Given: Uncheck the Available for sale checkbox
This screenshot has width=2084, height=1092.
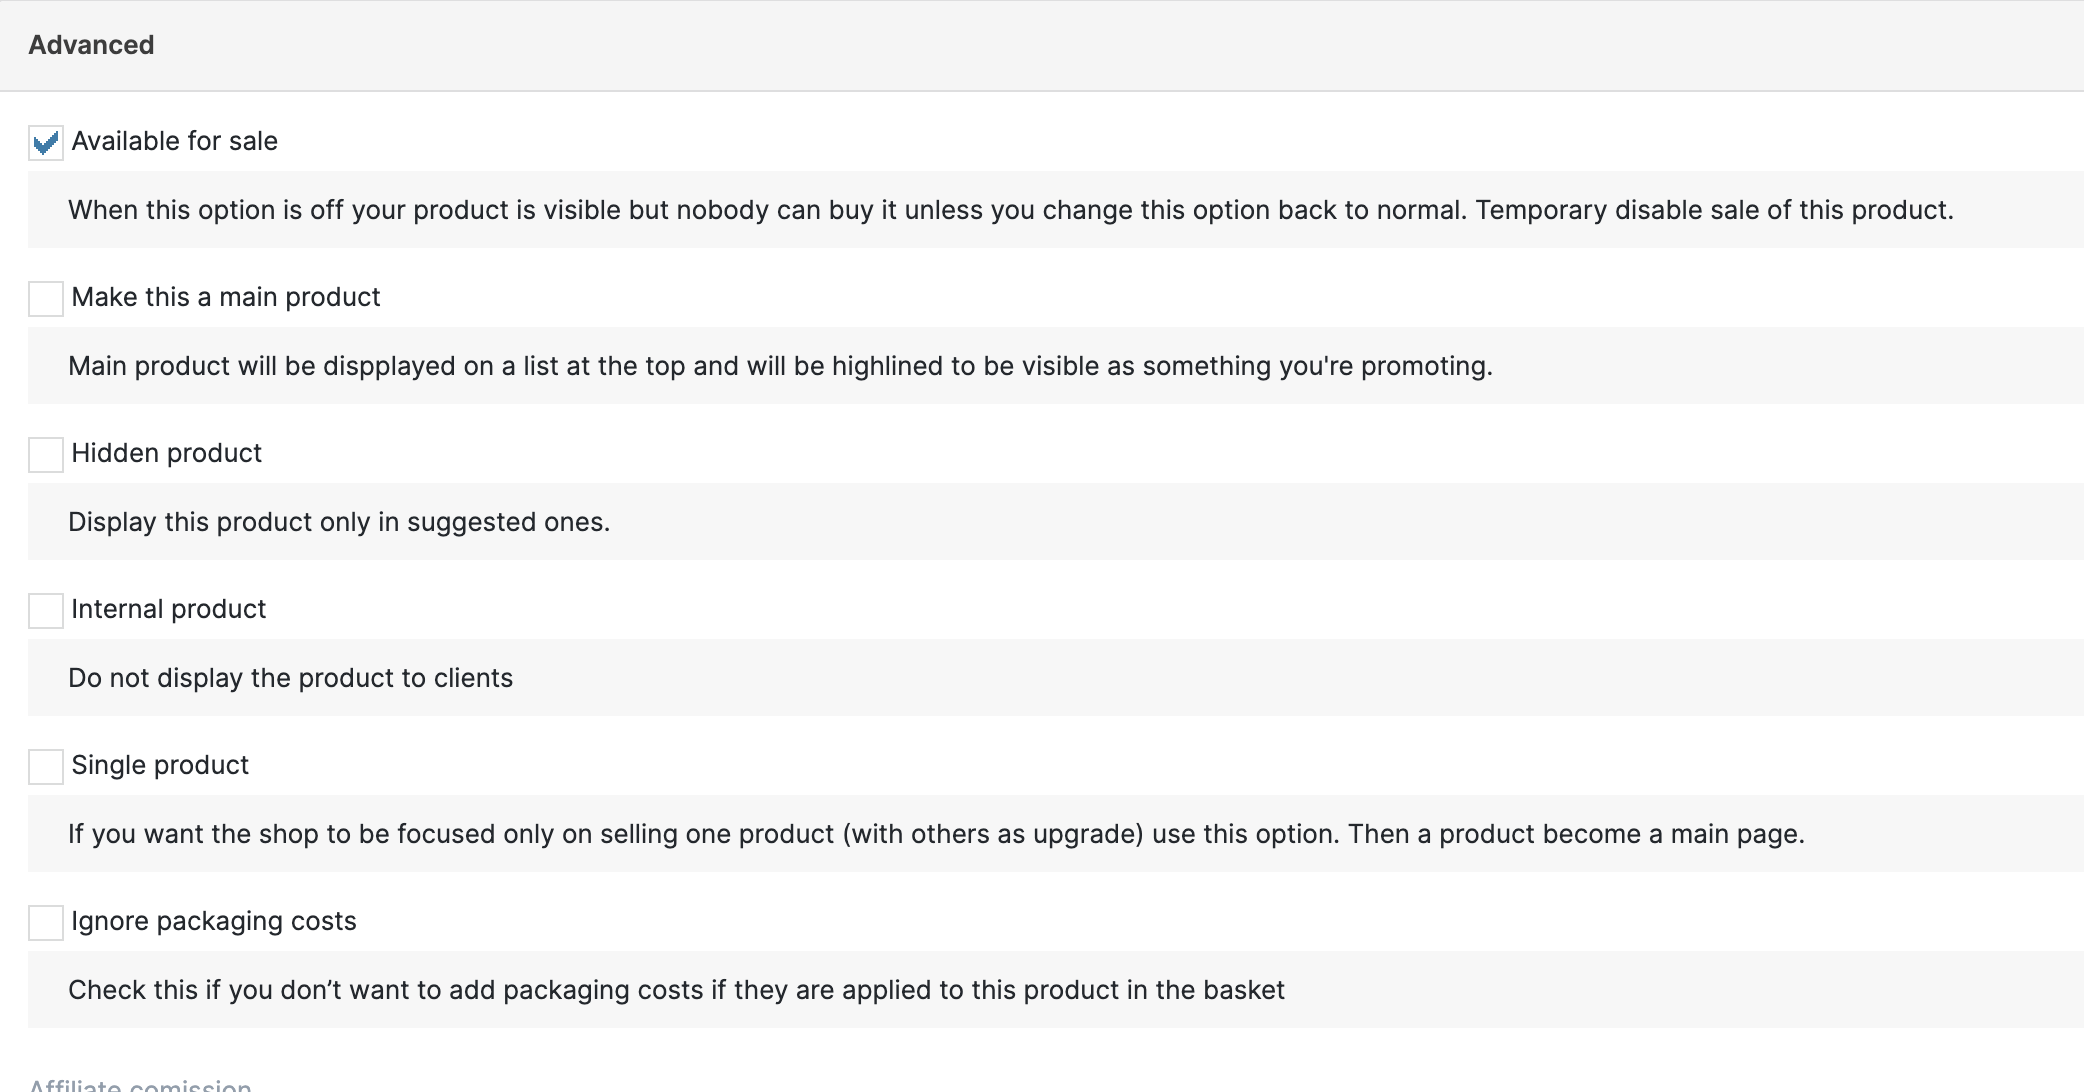Looking at the screenshot, I should coord(46,143).
